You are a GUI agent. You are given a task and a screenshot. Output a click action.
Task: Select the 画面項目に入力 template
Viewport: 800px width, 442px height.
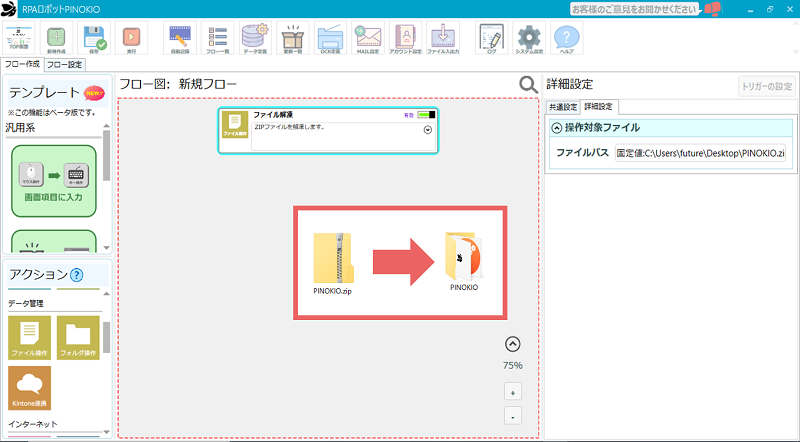pyautogui.click(x=54, y=181)
